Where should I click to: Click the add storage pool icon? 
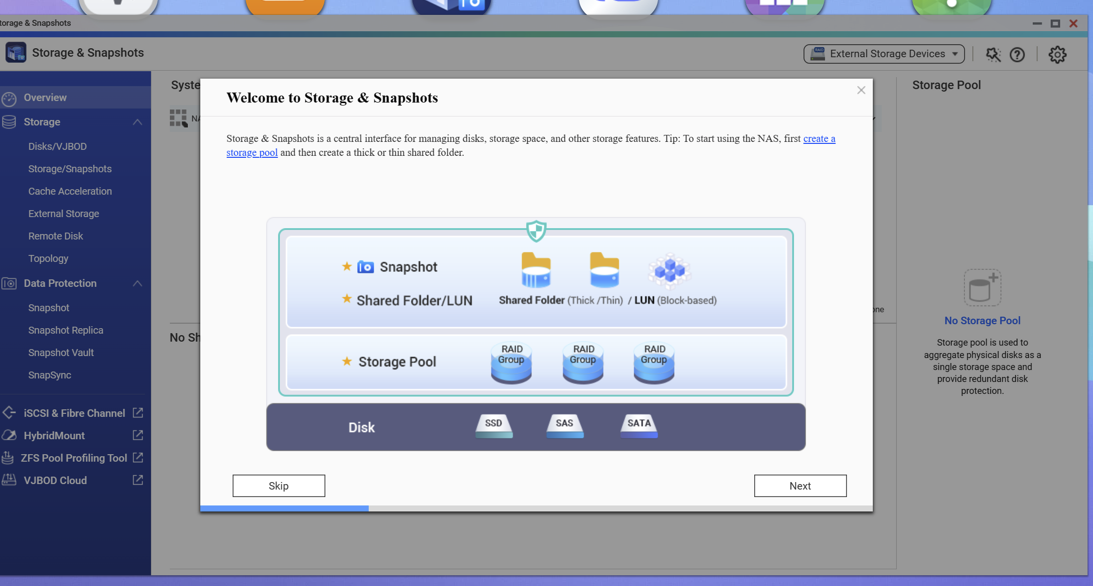pyautogui.click(x=982, y=287)
